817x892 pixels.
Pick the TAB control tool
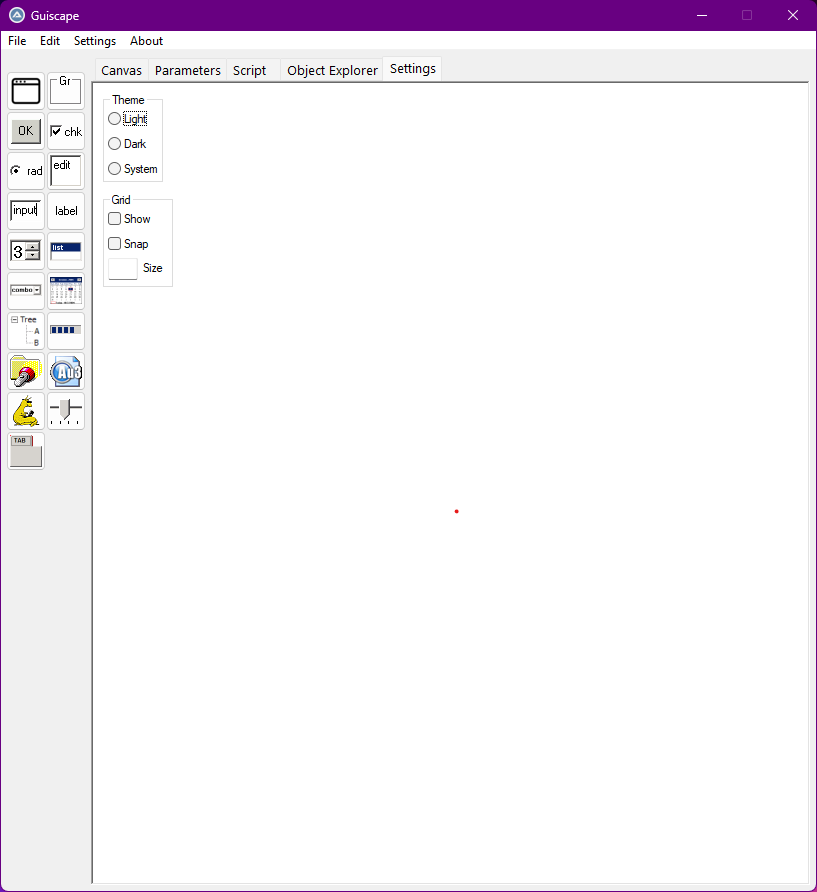[x=26, y=451]
